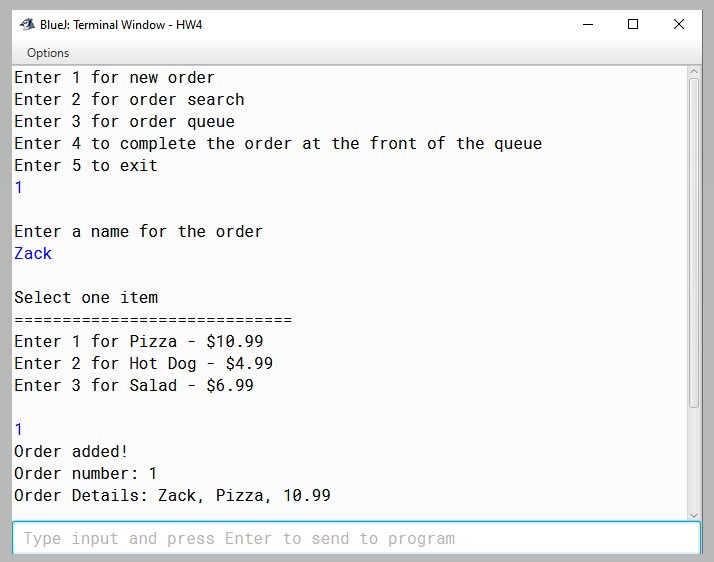Click the blue Zack input text
714x562 pixels.
(x=33, y=253)
